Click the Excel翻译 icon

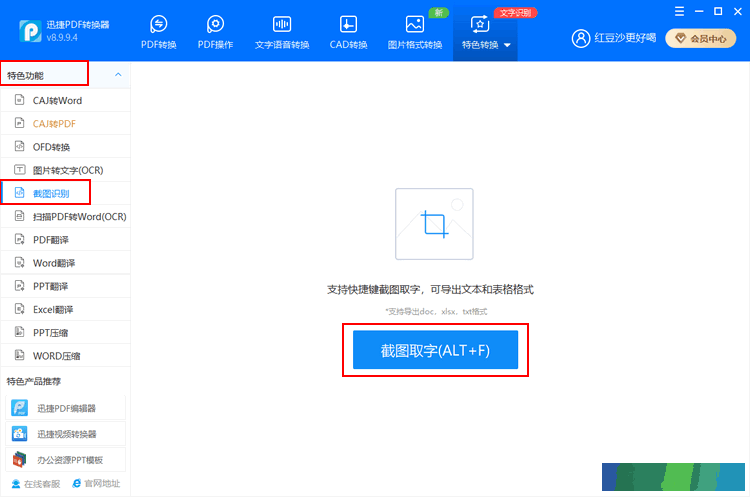[19, 309]
